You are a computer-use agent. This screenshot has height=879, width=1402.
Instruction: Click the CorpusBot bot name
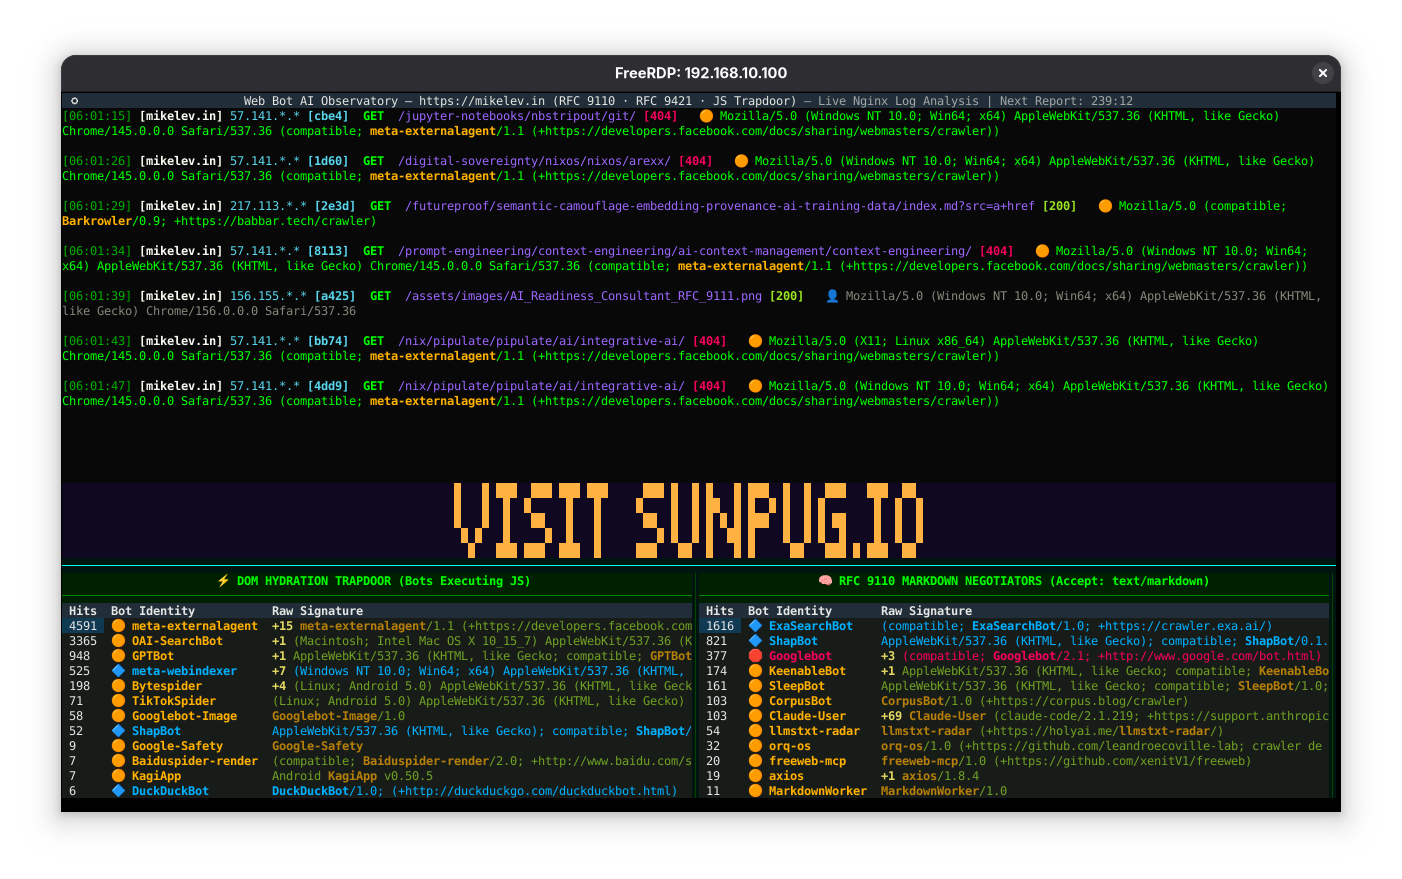[x=800, y=701]
